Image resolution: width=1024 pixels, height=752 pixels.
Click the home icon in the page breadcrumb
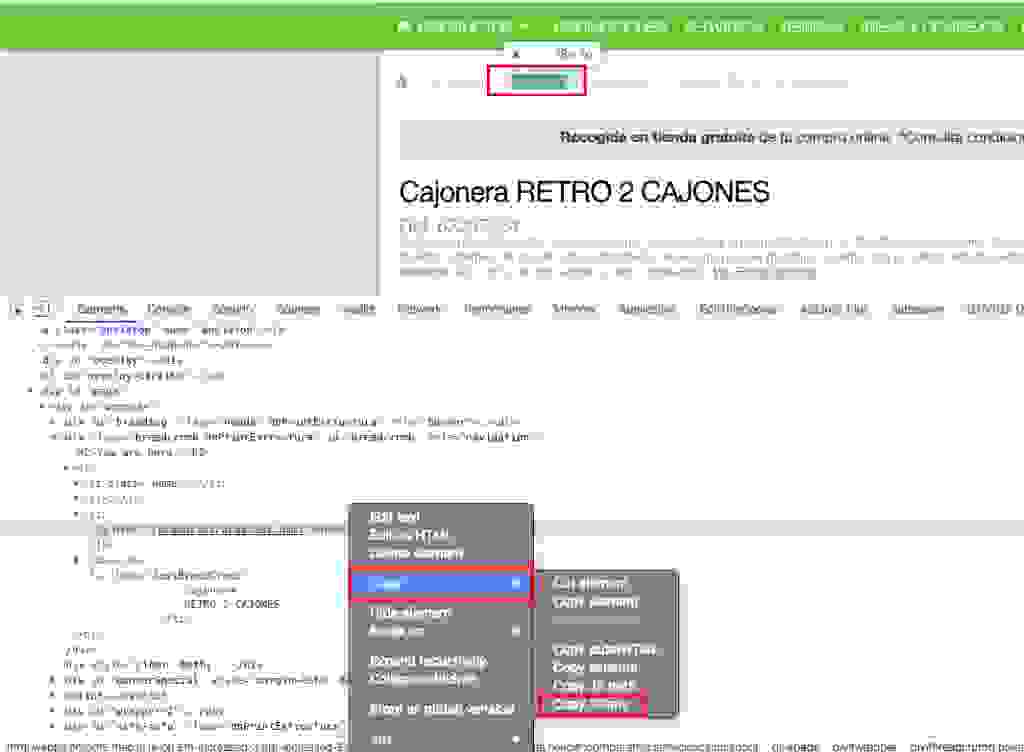coord(402,82)
